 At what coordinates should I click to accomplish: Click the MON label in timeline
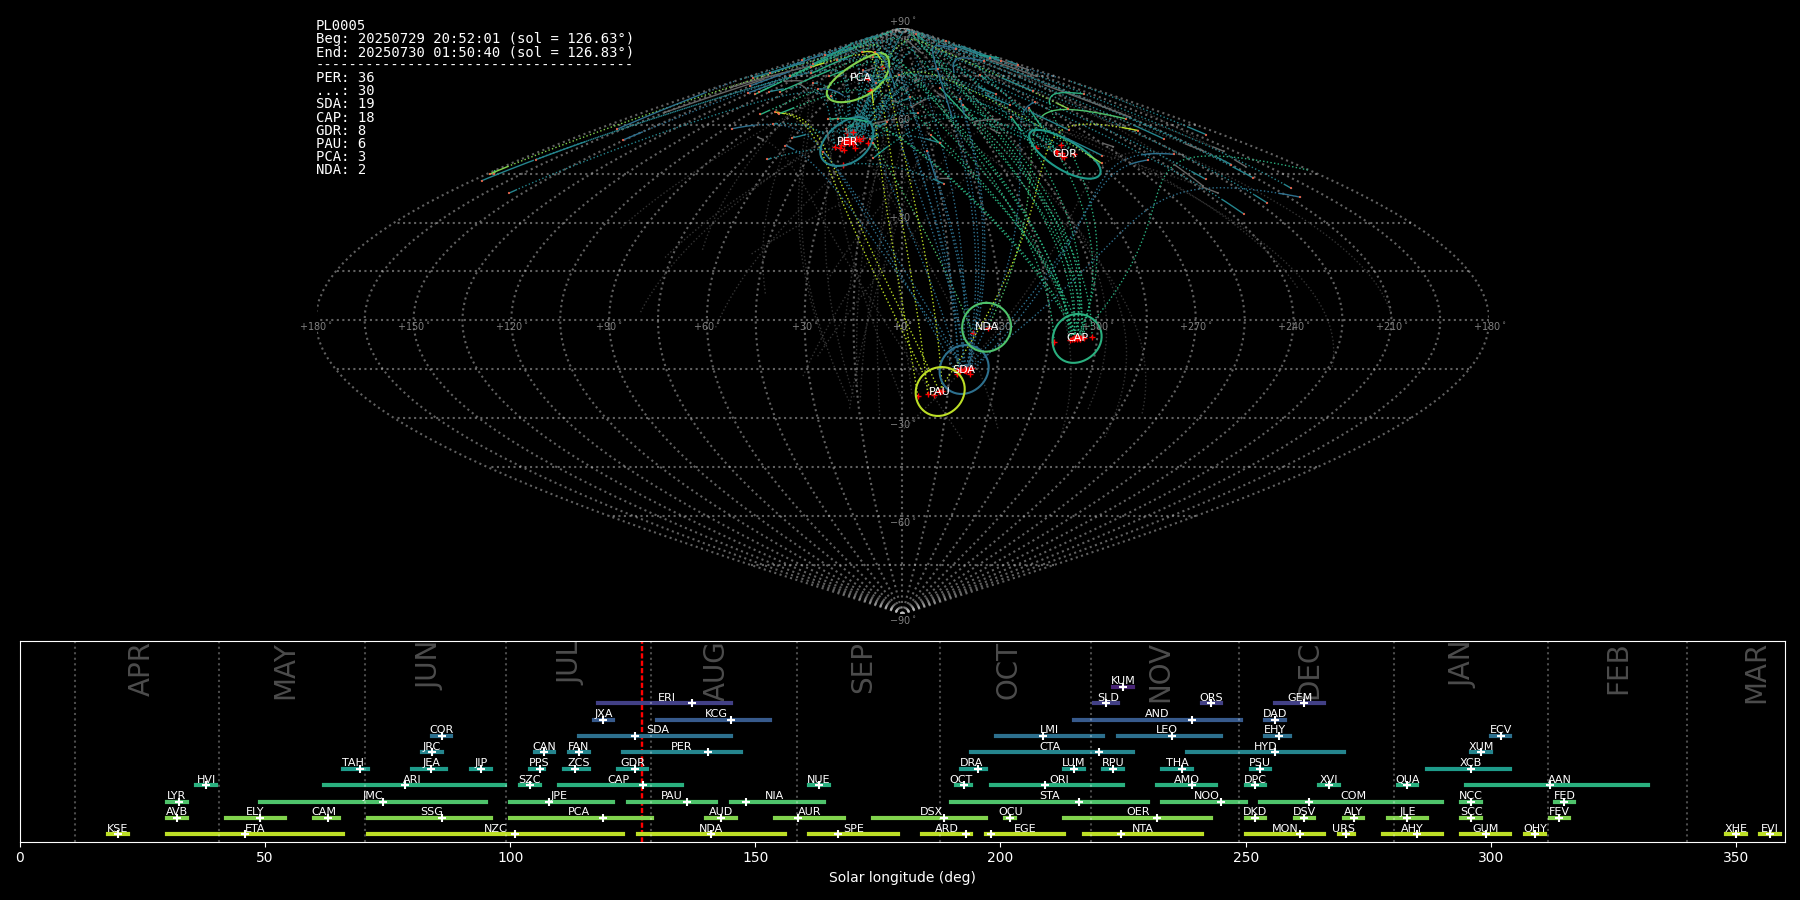click(x=1284, y=829)
